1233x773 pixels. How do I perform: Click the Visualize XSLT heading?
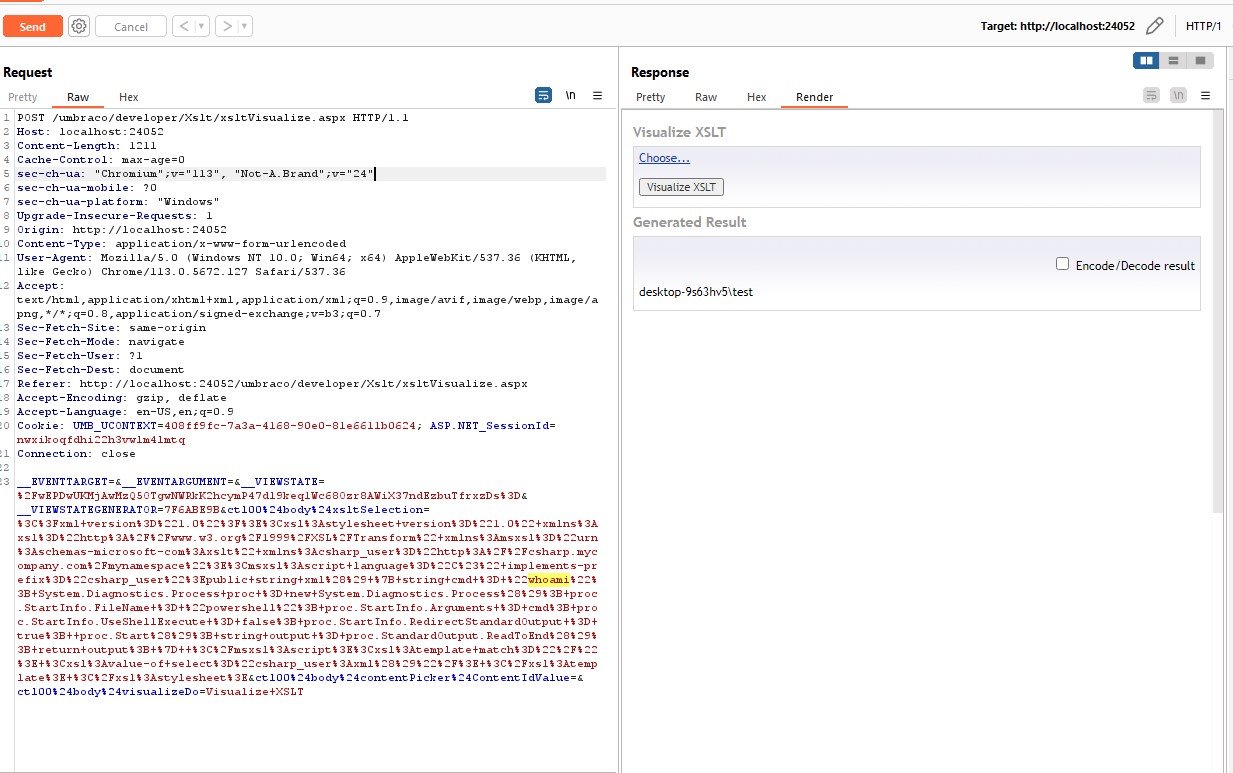[679, 132]
